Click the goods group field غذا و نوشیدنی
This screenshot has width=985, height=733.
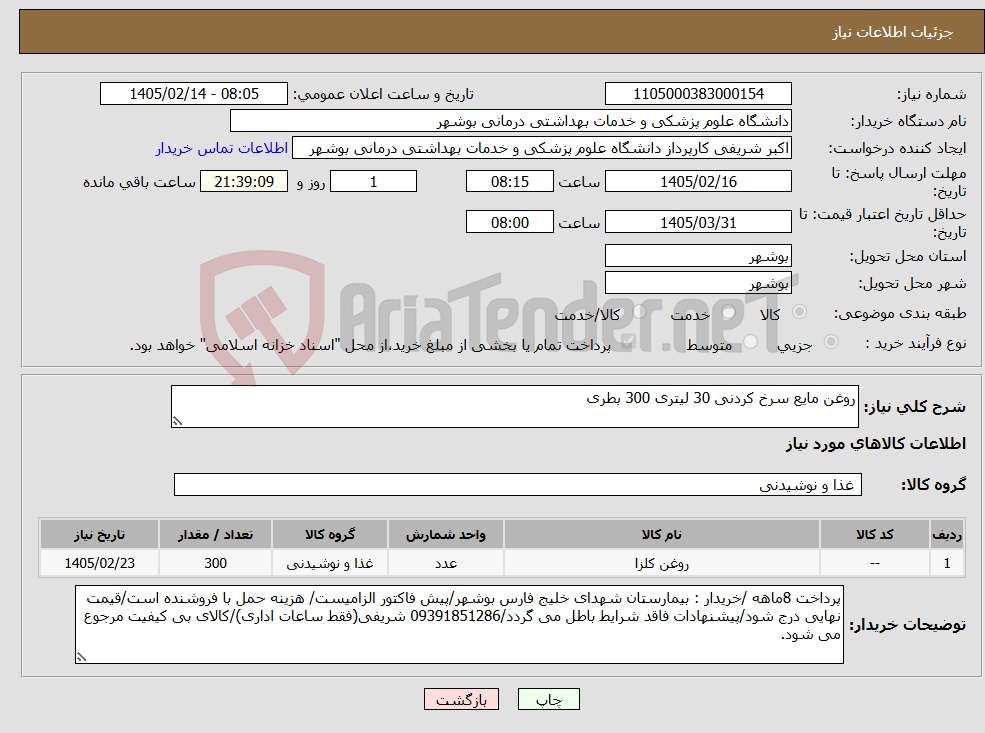tap(518, 485)
